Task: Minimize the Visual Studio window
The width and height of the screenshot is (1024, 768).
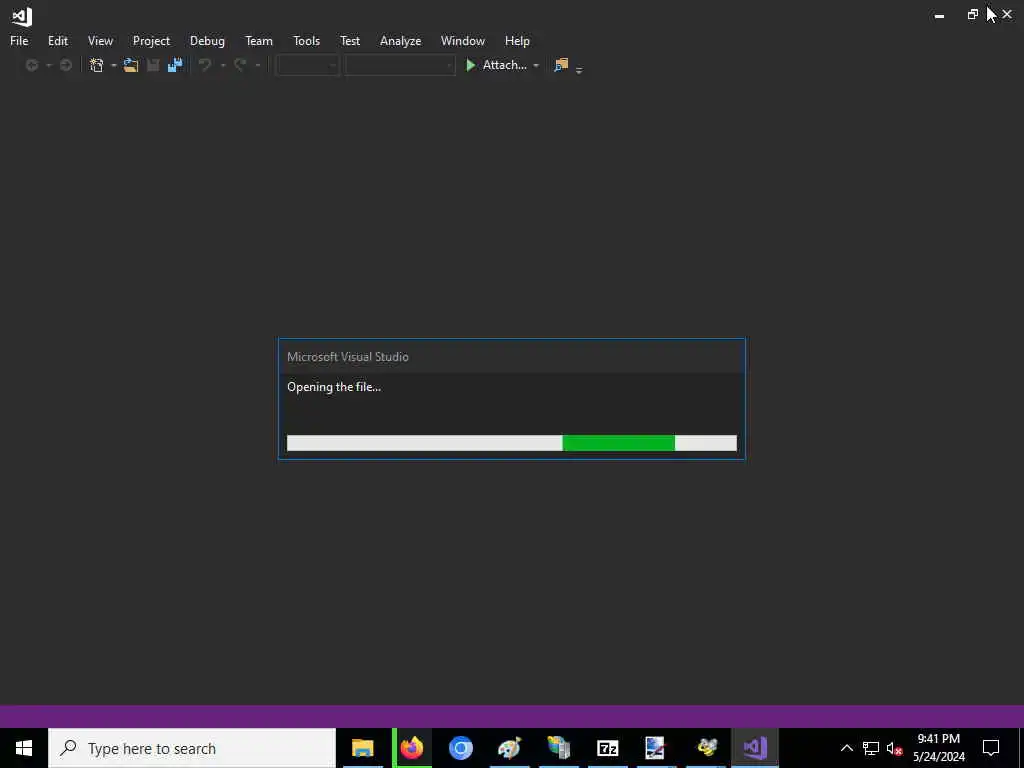Action: [x=939, y=15]
